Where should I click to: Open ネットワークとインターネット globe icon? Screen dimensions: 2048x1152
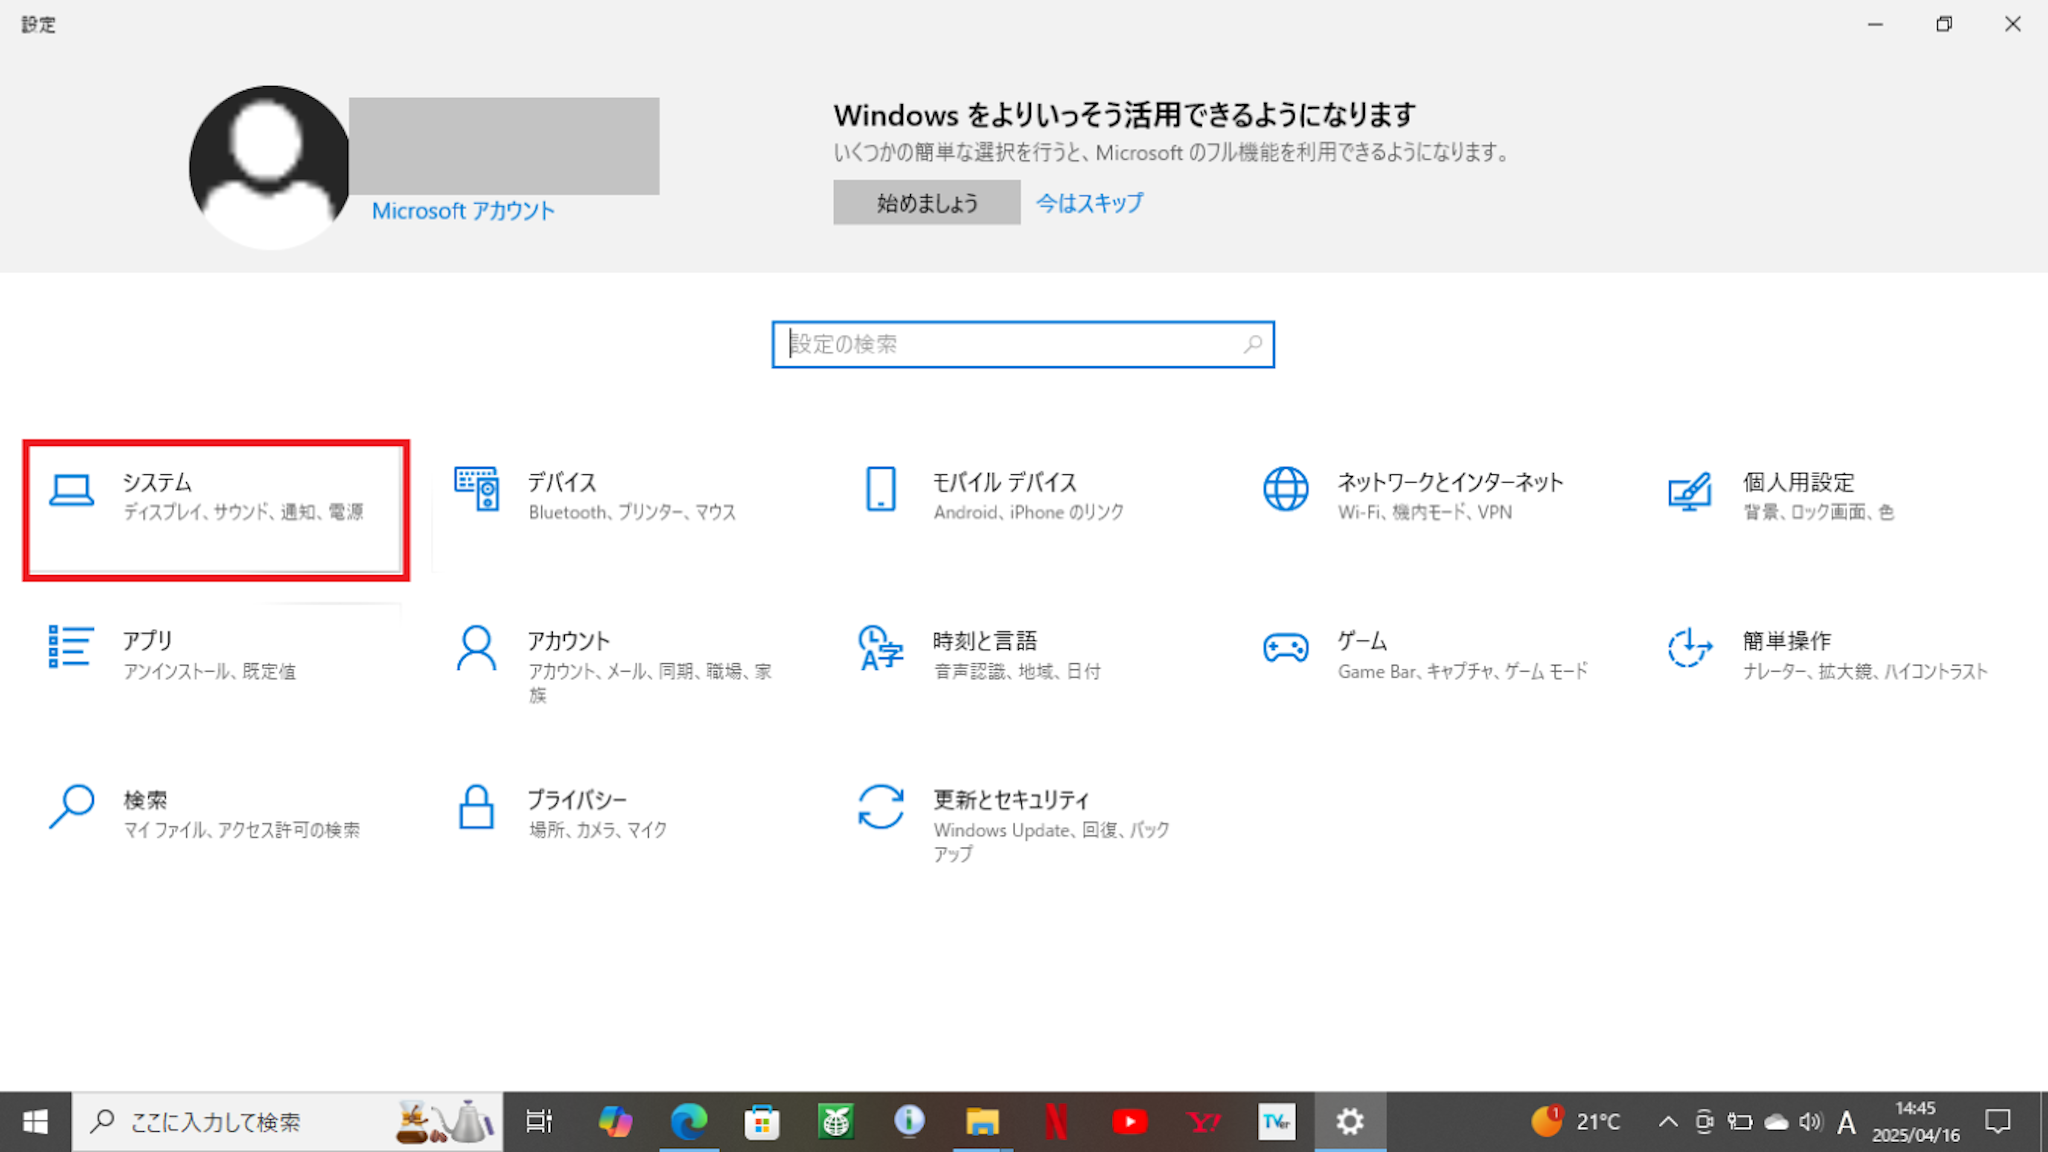1285,489
